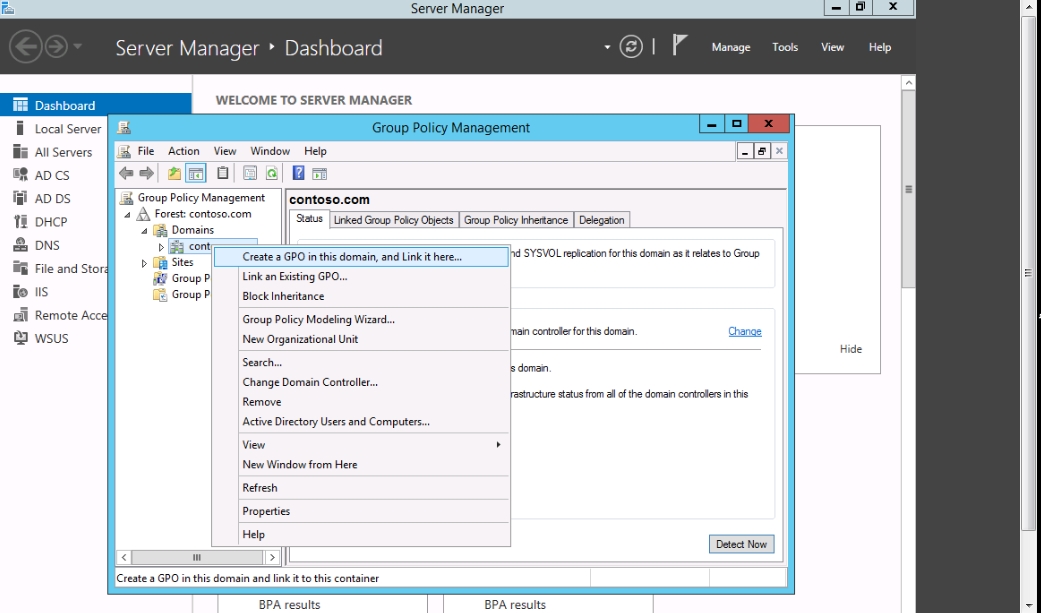Expand the Sites tree node
Screen dimensions: 1041x613
tap(144, 263)
